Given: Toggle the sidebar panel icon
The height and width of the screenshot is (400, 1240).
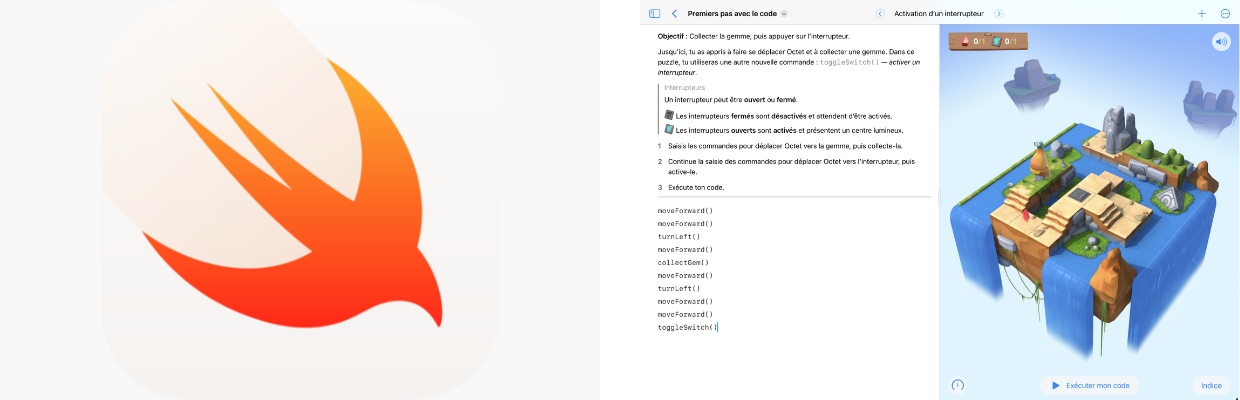Looking at the screenshot, I should tap(654, 14).
